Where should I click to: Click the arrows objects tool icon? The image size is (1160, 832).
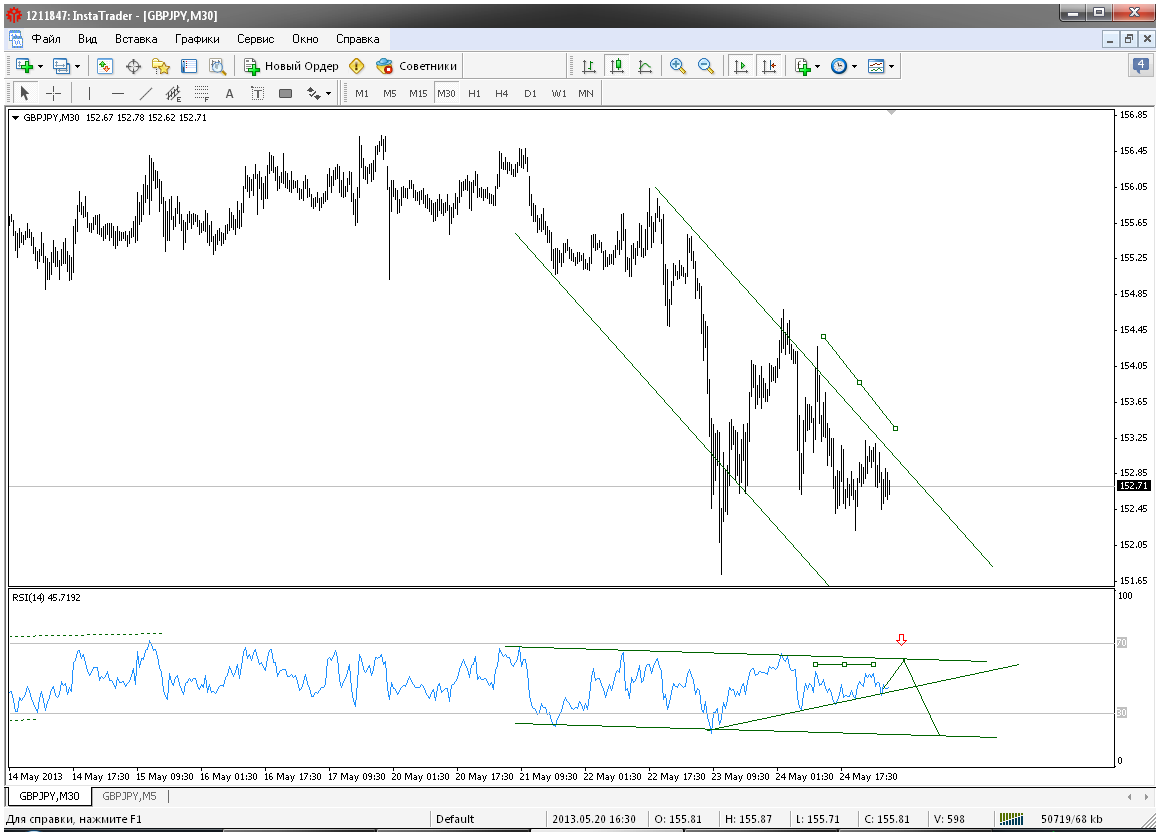[314, 93]
